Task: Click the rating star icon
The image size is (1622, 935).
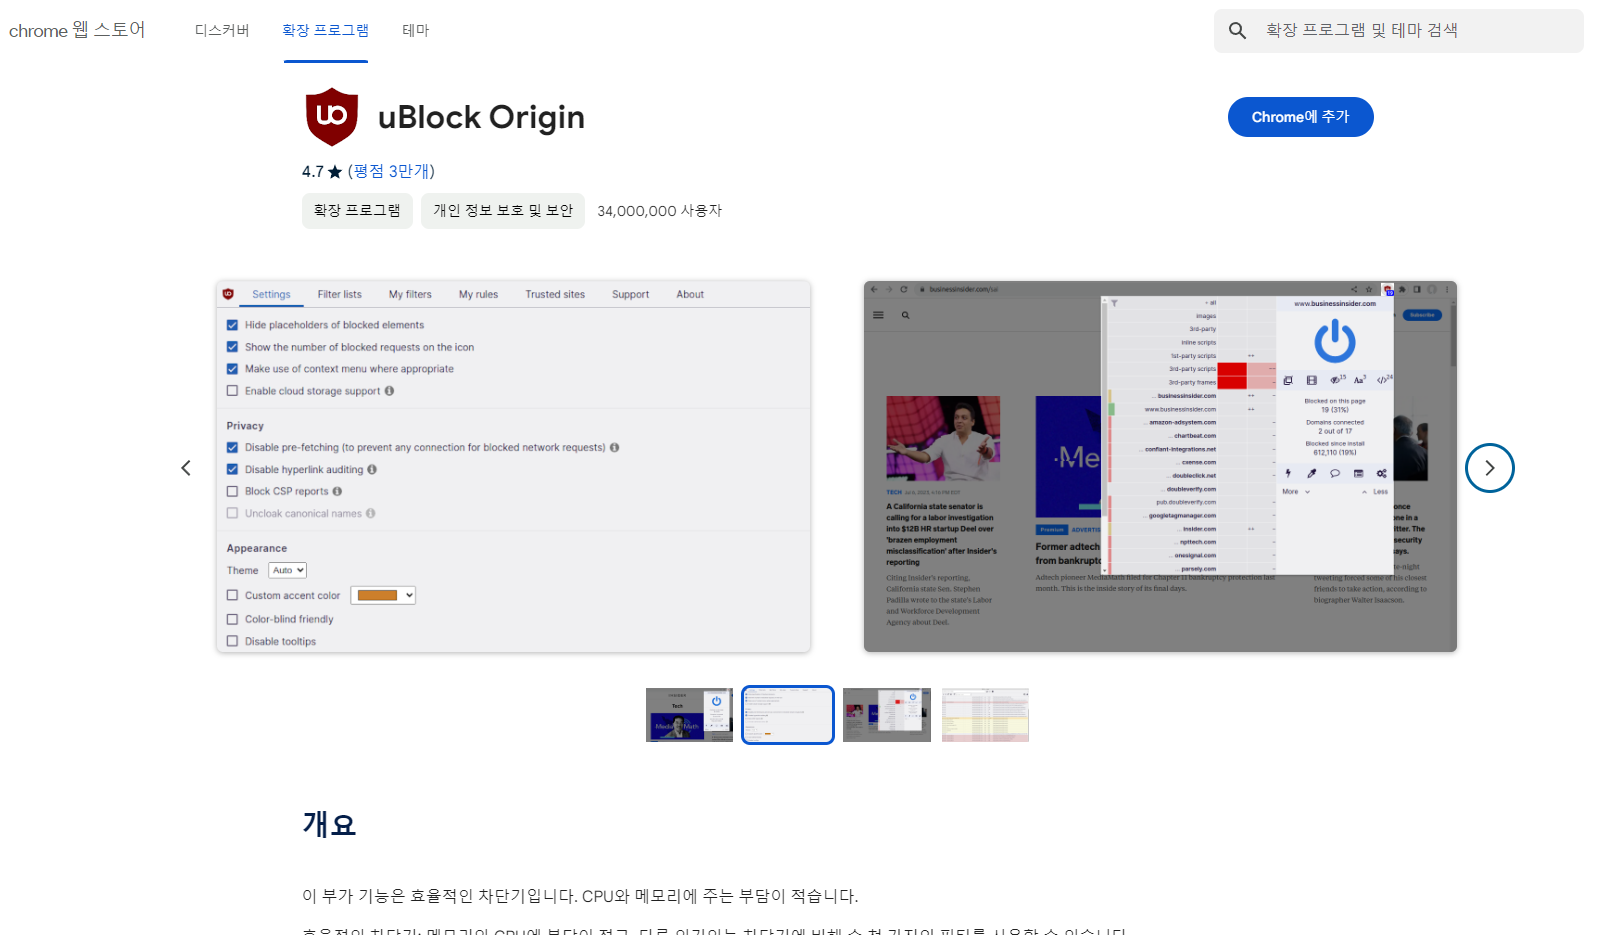Action: pos(335,172)
